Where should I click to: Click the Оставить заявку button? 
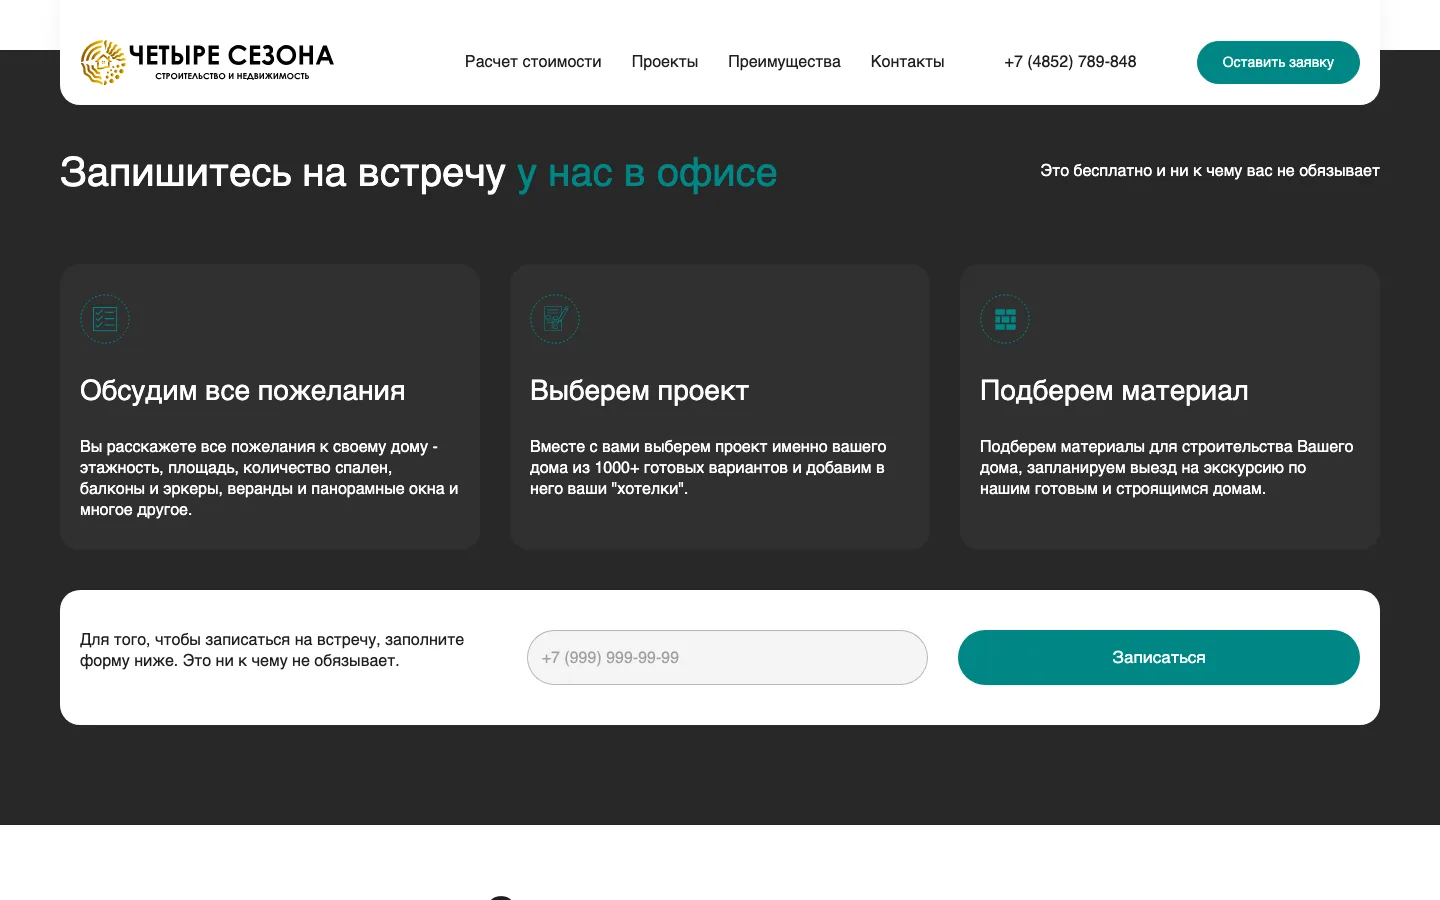tap(1278, 62)
